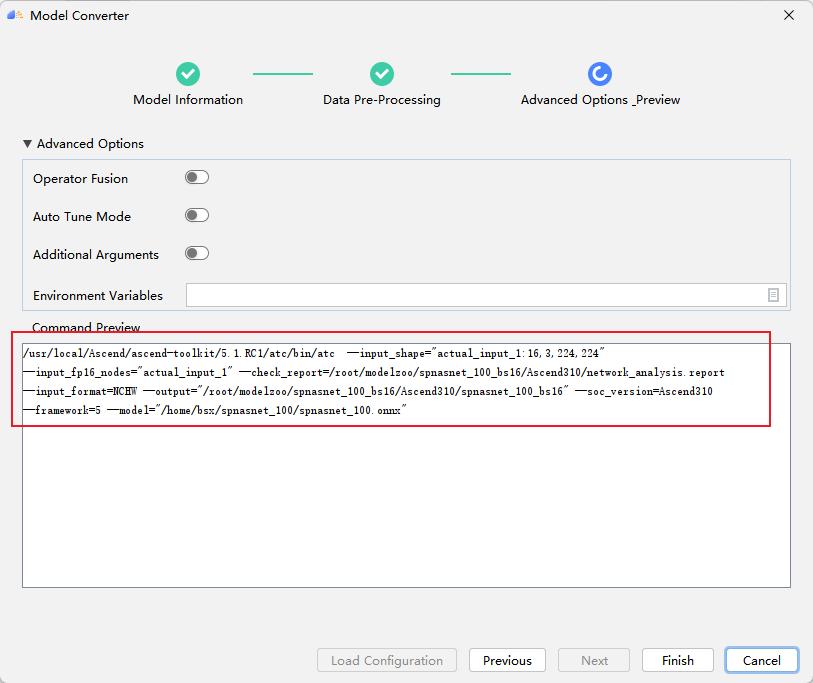Click the check icon above Data Pre-Processing
813x683 pixels.
point(381,73)
